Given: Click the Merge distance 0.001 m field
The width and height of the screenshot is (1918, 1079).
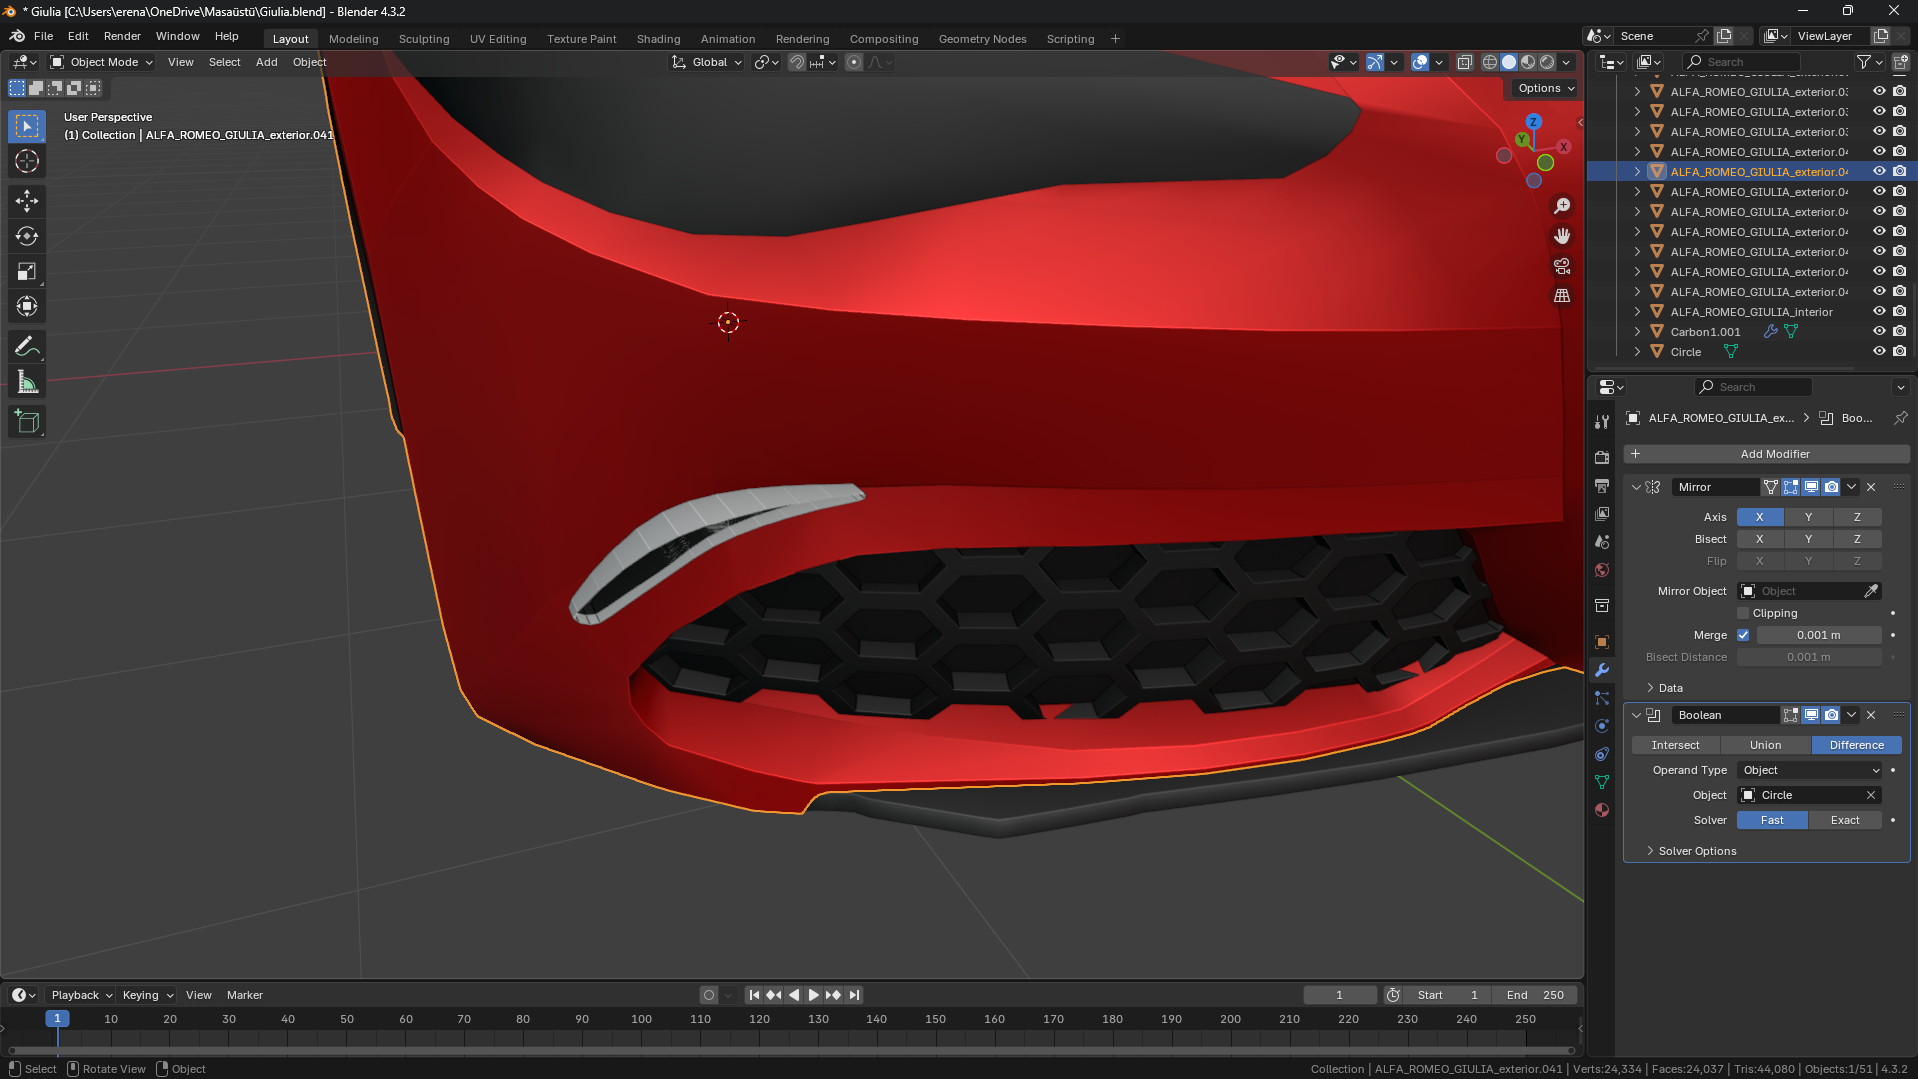Looking at the screenshot, I should tap(1818, 635).
